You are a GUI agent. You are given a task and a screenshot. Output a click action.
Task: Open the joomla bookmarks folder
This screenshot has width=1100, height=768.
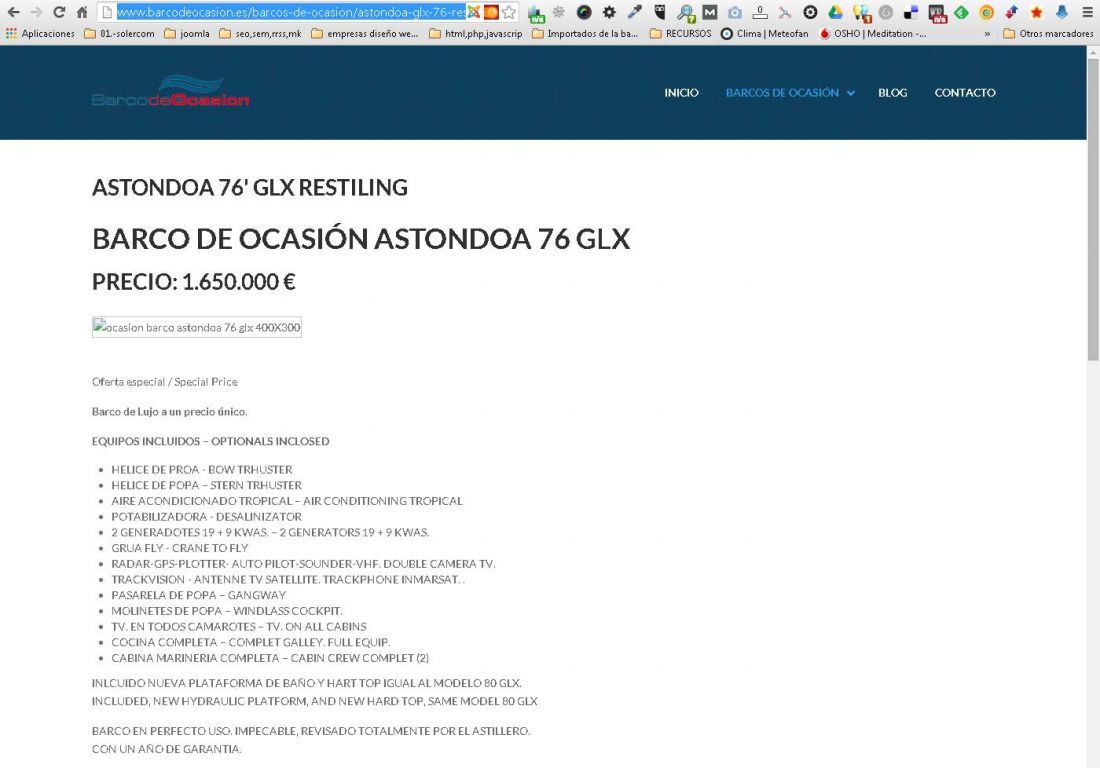click(187, 33)
